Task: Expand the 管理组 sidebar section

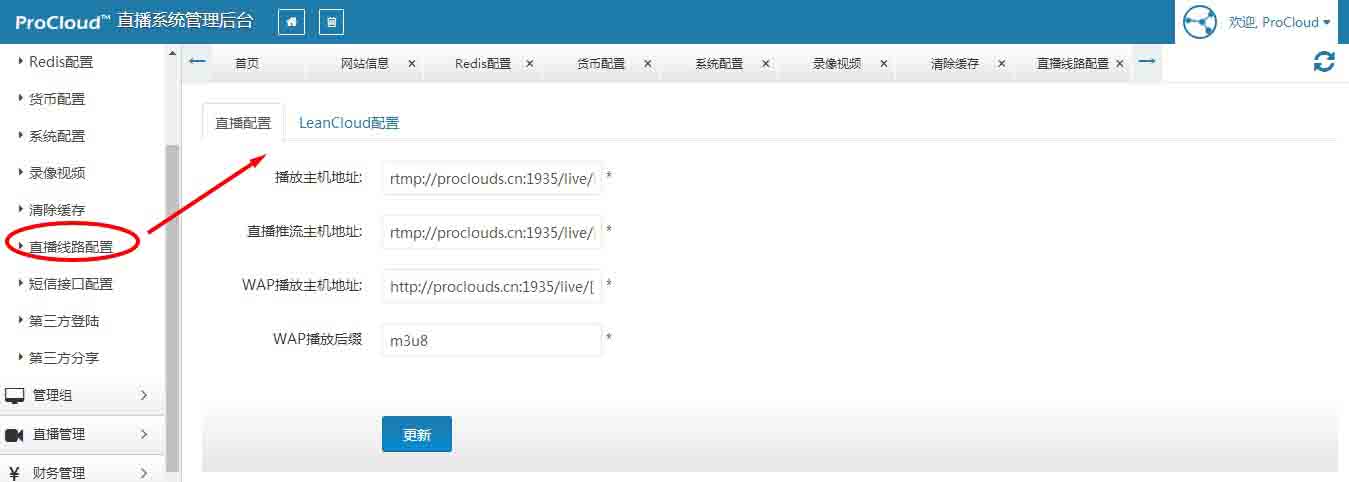Action: tap(82, 395)
